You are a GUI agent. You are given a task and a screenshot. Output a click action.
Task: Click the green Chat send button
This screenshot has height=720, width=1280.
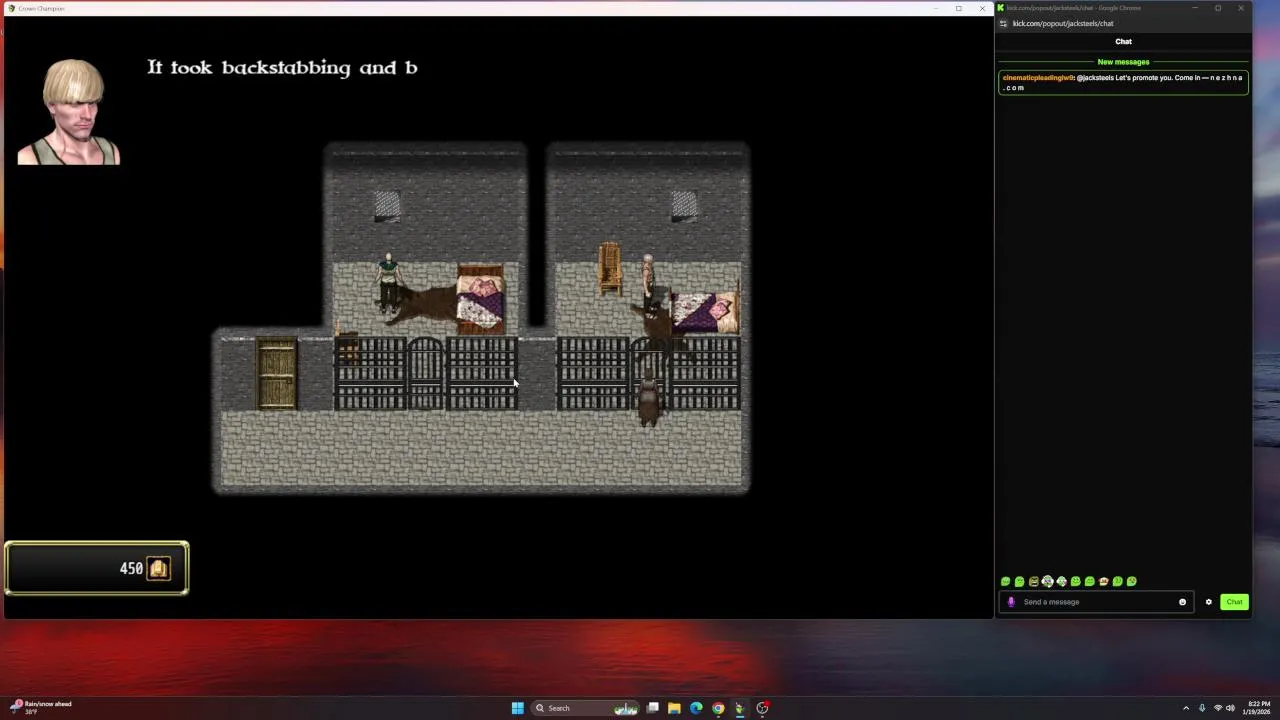click(x=1234, y=602)
